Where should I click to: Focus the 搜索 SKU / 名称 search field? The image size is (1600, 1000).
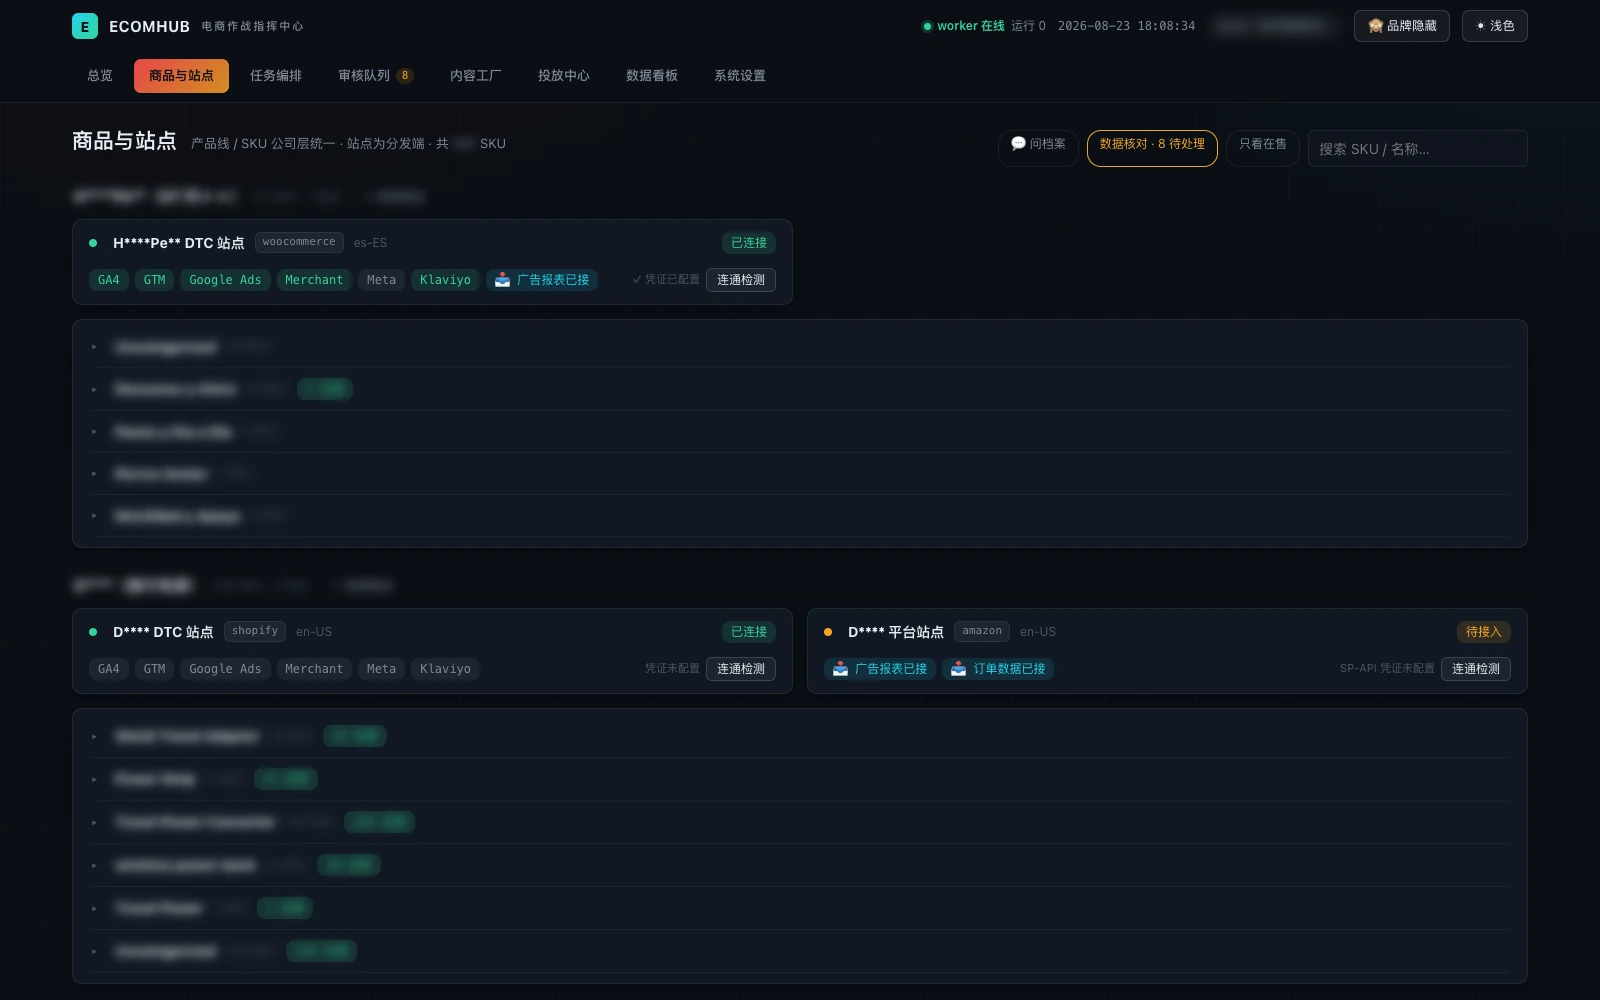(x=1417, y=149)
